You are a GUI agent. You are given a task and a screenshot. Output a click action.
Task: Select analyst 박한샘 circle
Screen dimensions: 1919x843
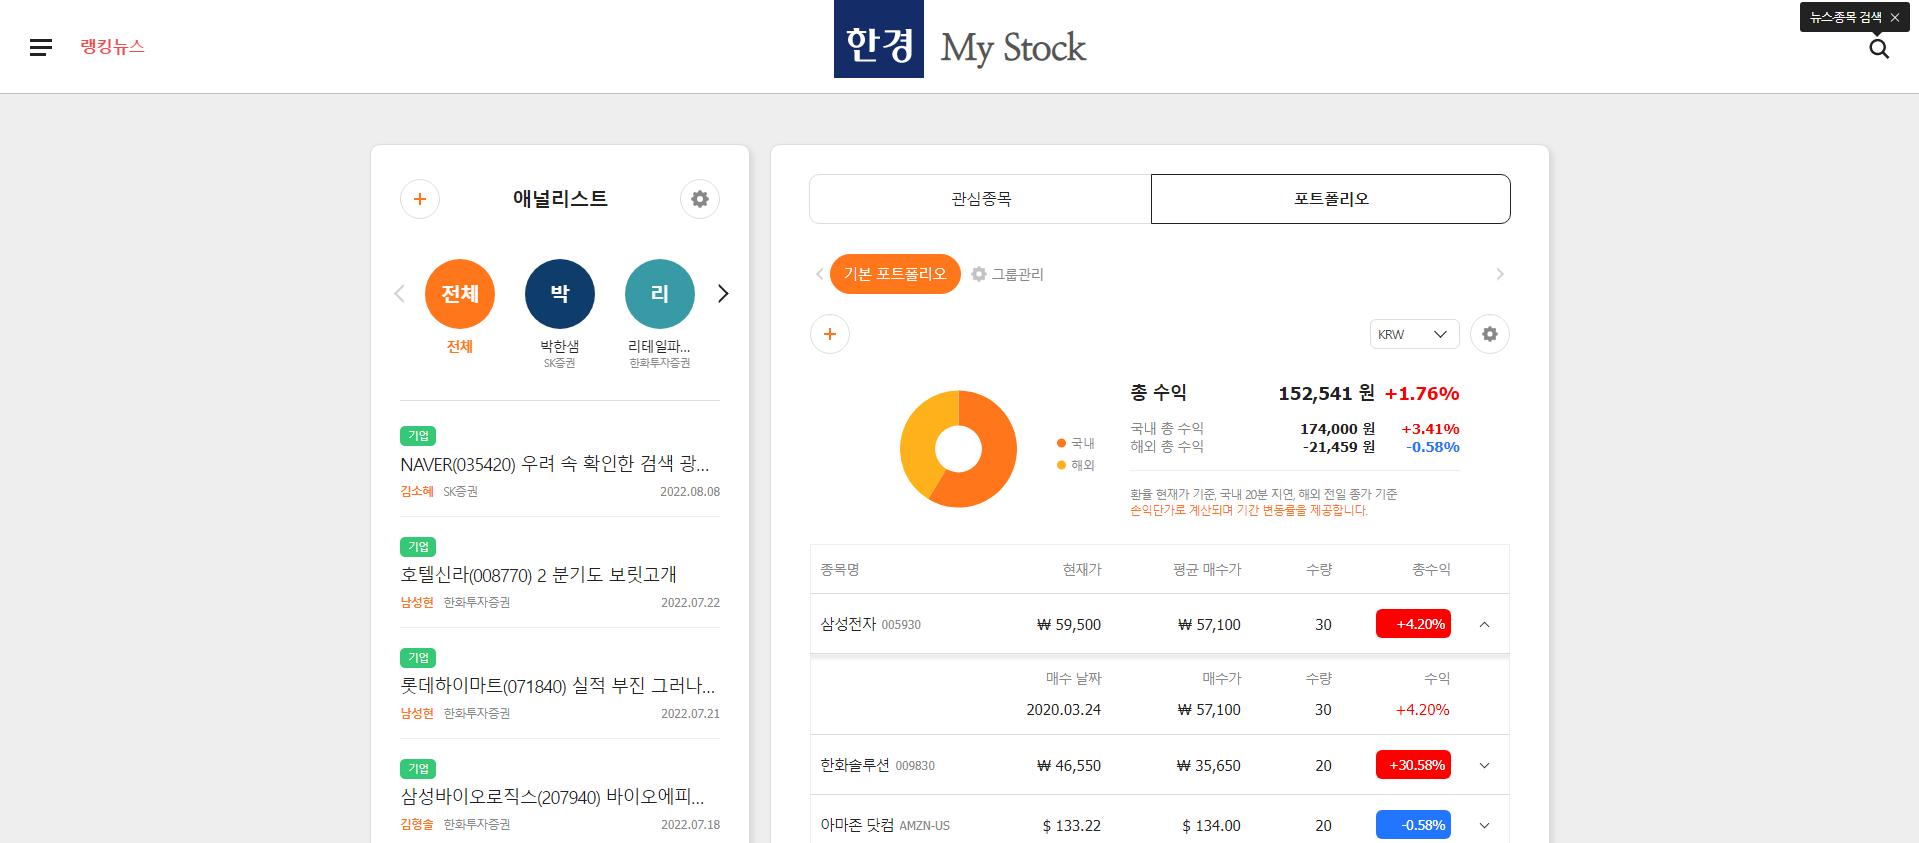560,294
